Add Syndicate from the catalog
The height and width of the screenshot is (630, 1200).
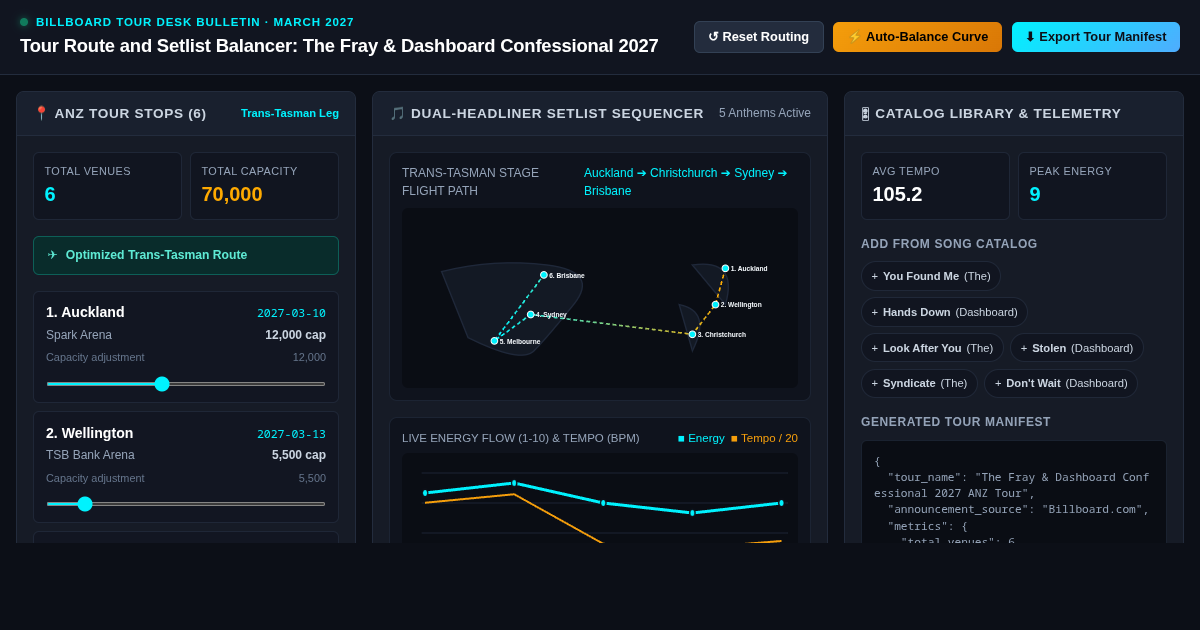click(x=919, y=383)
